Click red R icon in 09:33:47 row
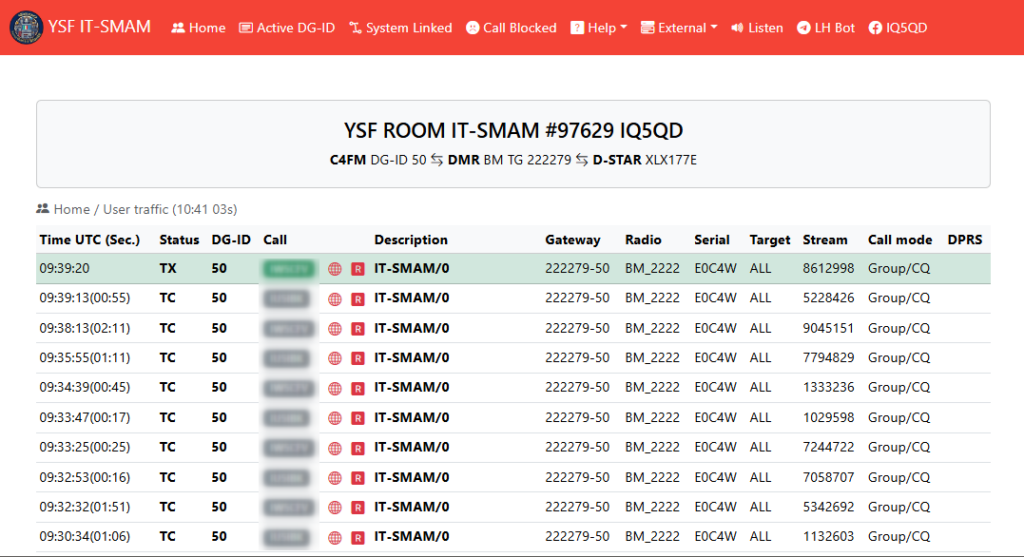This screenshot has height=557, width=1024. [x=357, y=418]
